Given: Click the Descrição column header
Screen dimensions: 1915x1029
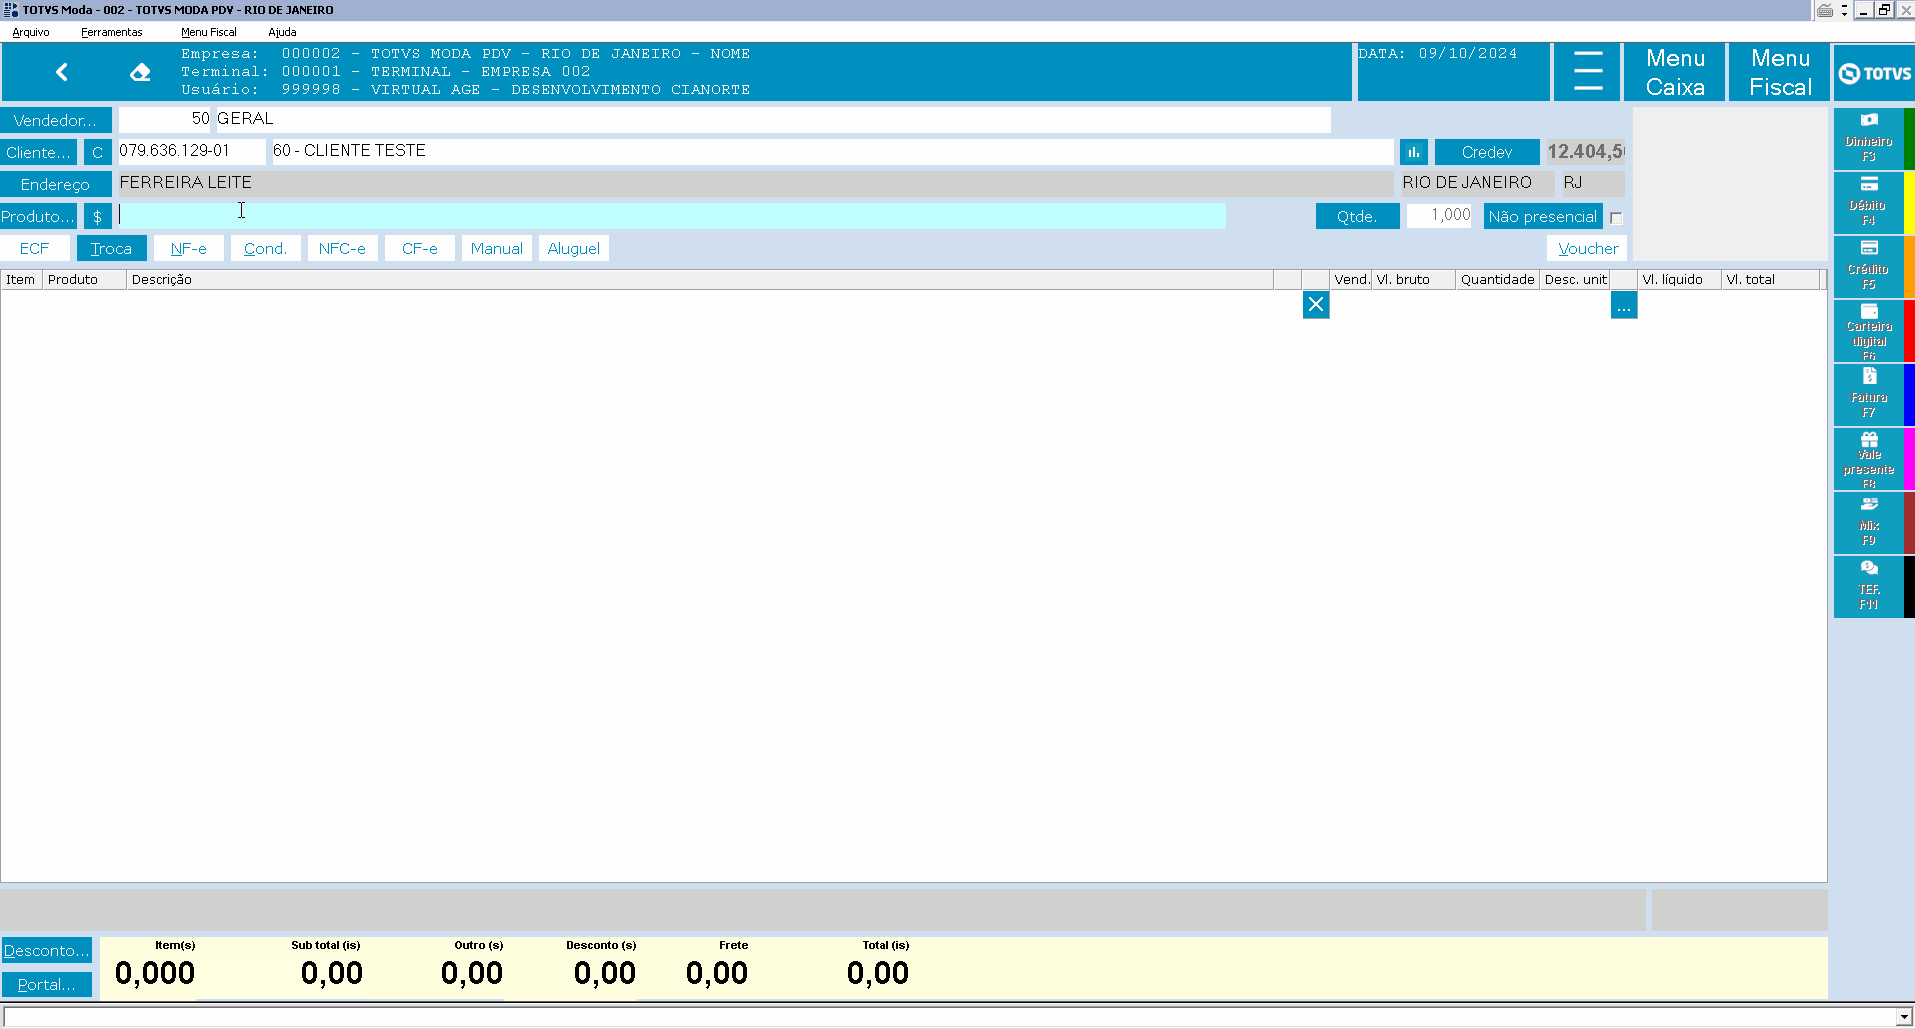Looking at the screenshot, I should point(700,280).
